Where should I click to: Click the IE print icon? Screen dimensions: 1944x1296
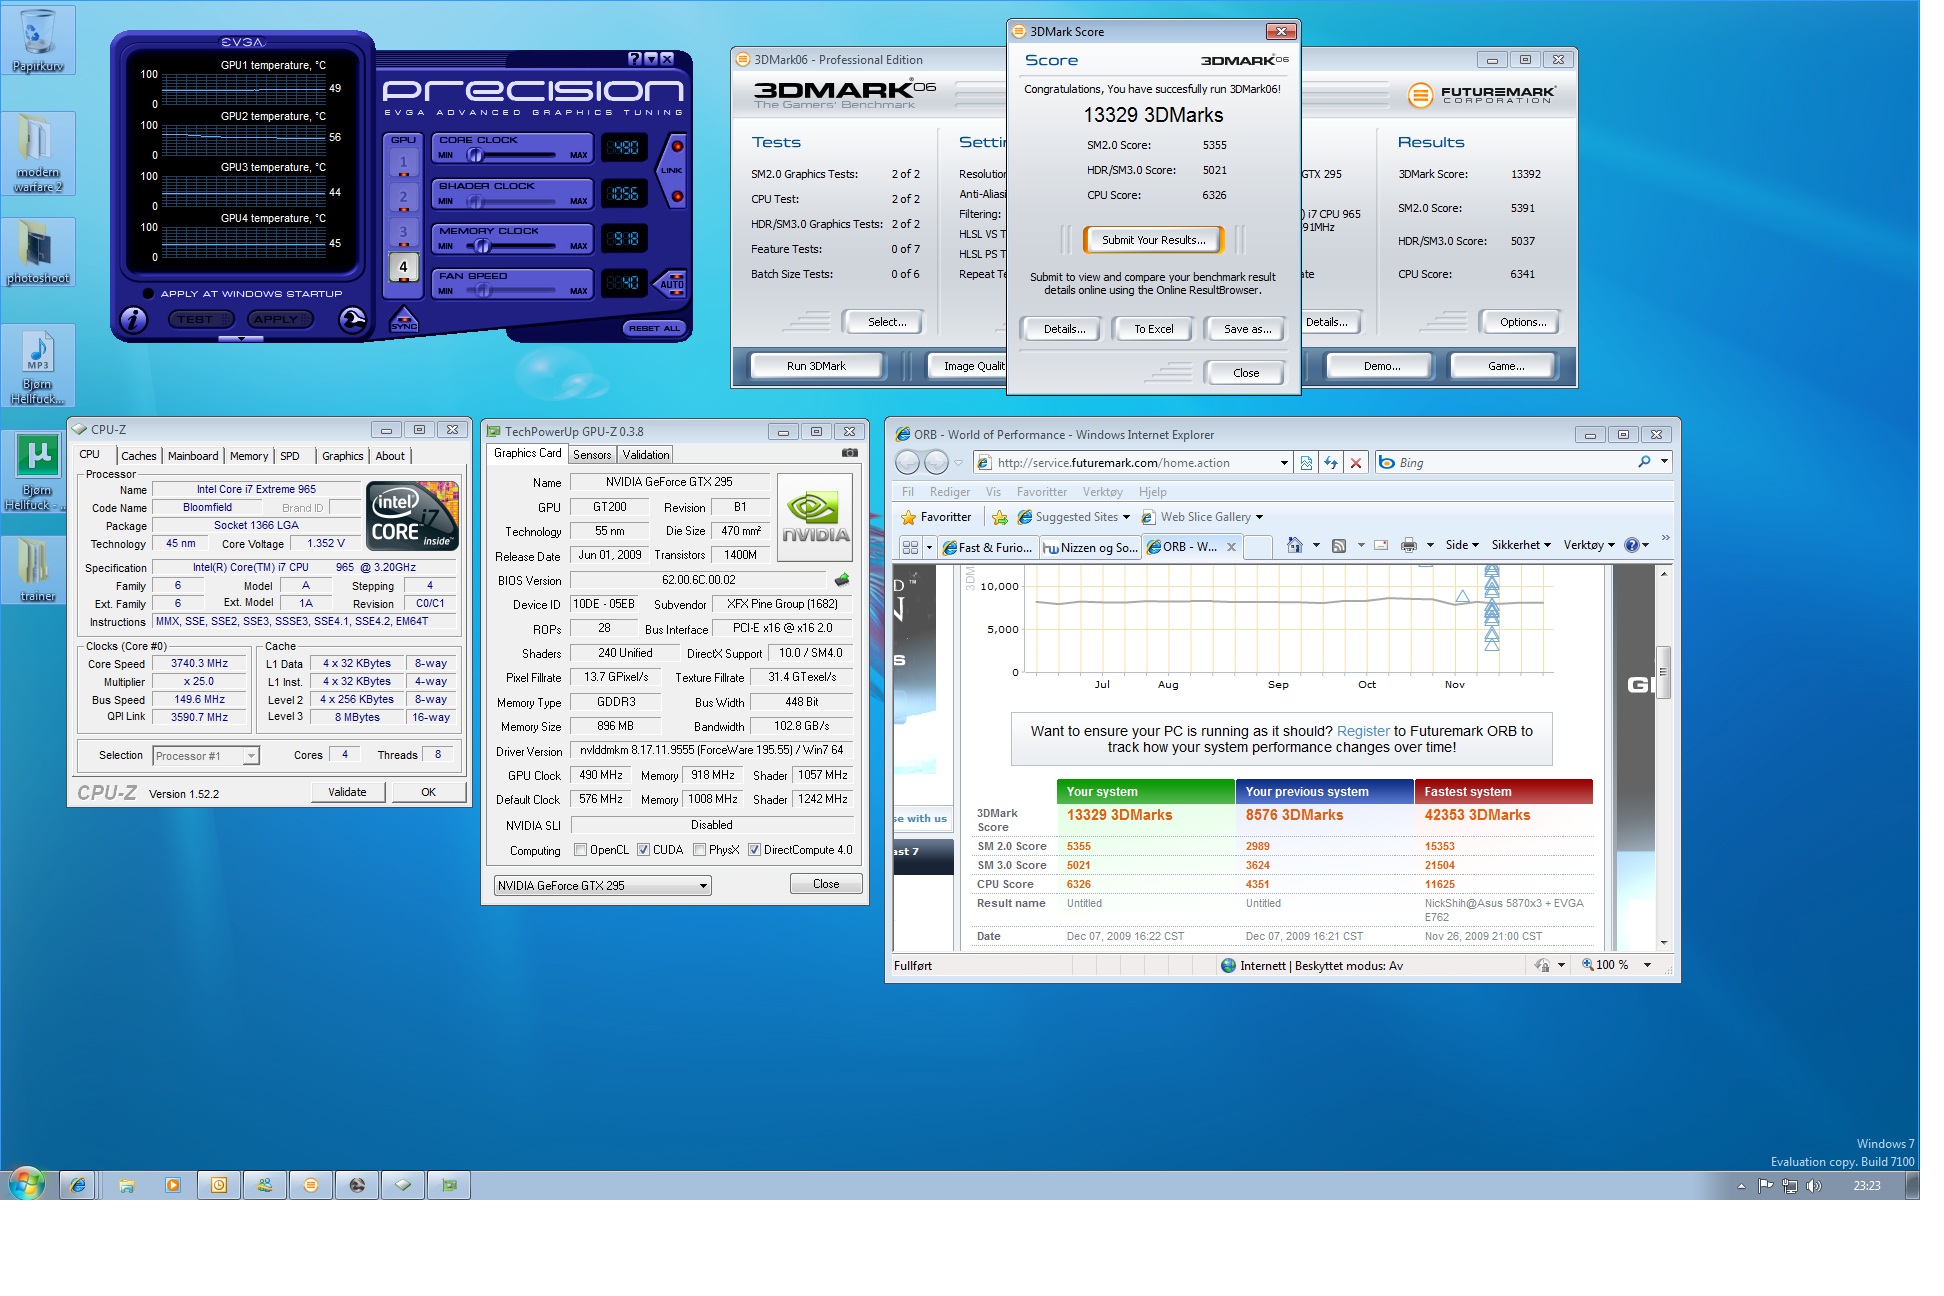pos(1409,545)
